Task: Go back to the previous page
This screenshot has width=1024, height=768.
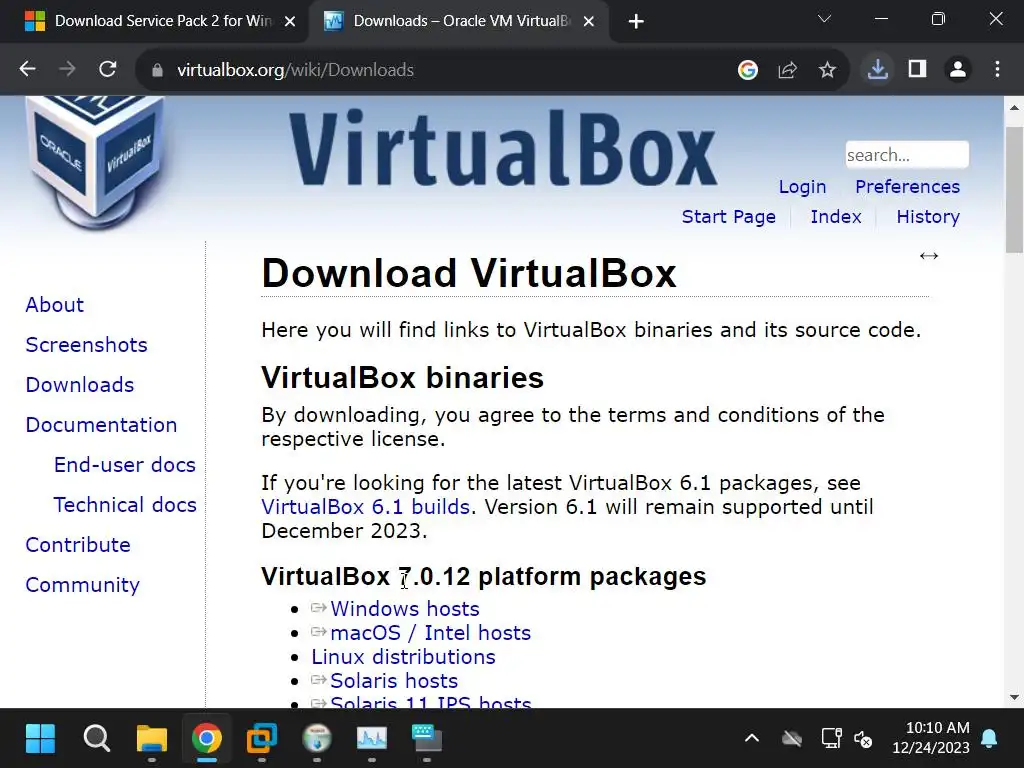Action: pyautogui.click(x=27, y=69)
